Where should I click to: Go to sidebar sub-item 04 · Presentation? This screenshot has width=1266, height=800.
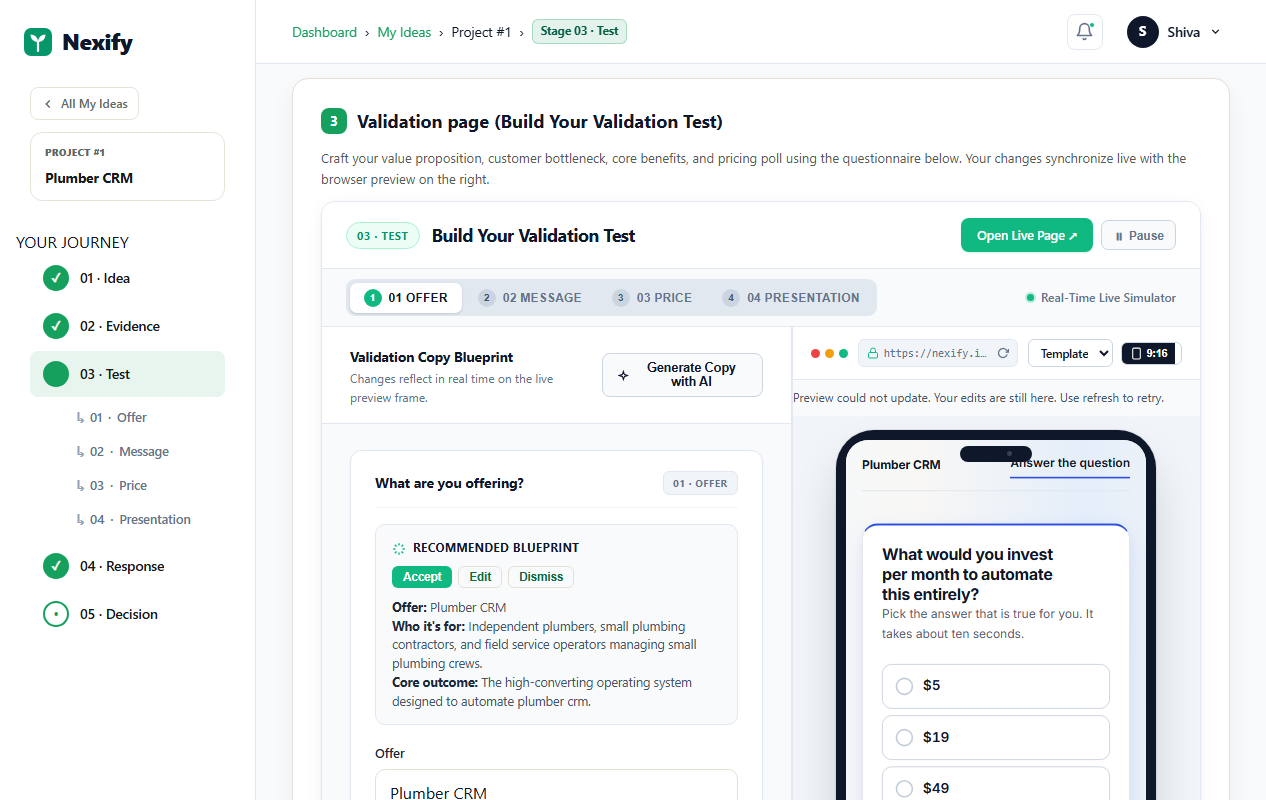tap(133, 519)
